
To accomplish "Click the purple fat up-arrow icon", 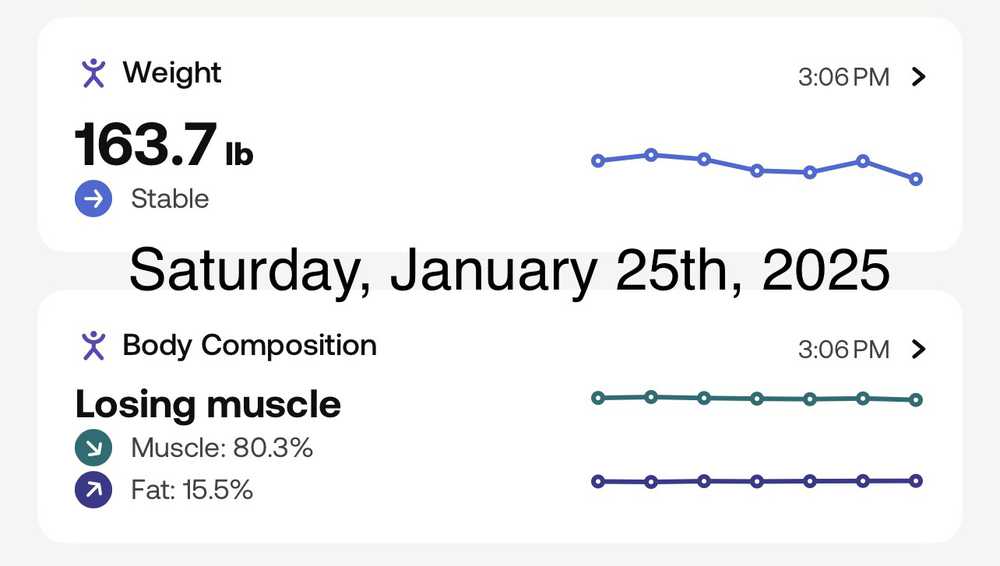I will tap(93, 490).
